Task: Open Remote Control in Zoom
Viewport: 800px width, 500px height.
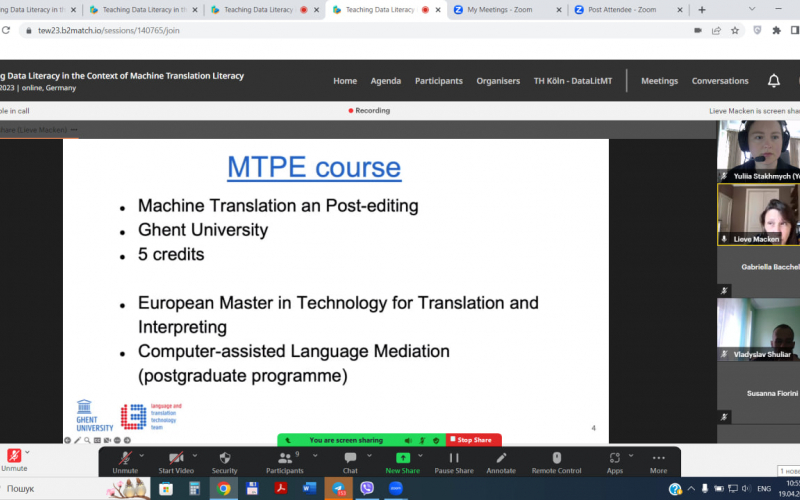Action: point(557,463)
